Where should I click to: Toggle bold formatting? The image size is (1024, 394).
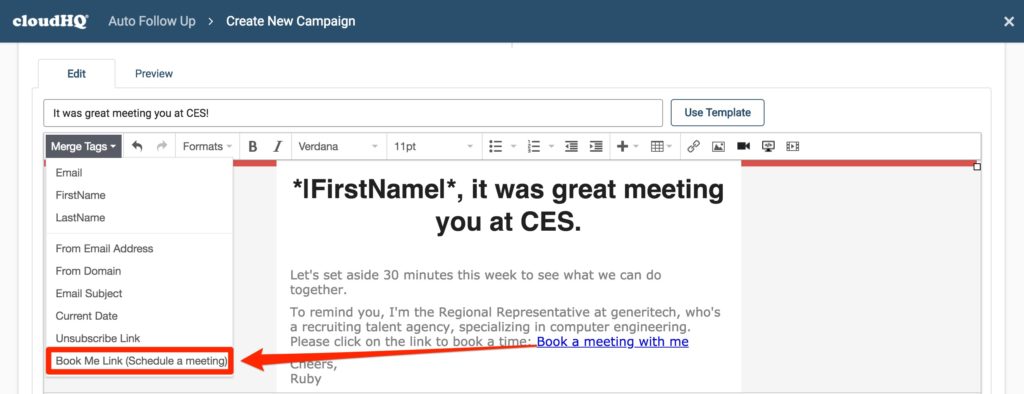pos(253,146)
